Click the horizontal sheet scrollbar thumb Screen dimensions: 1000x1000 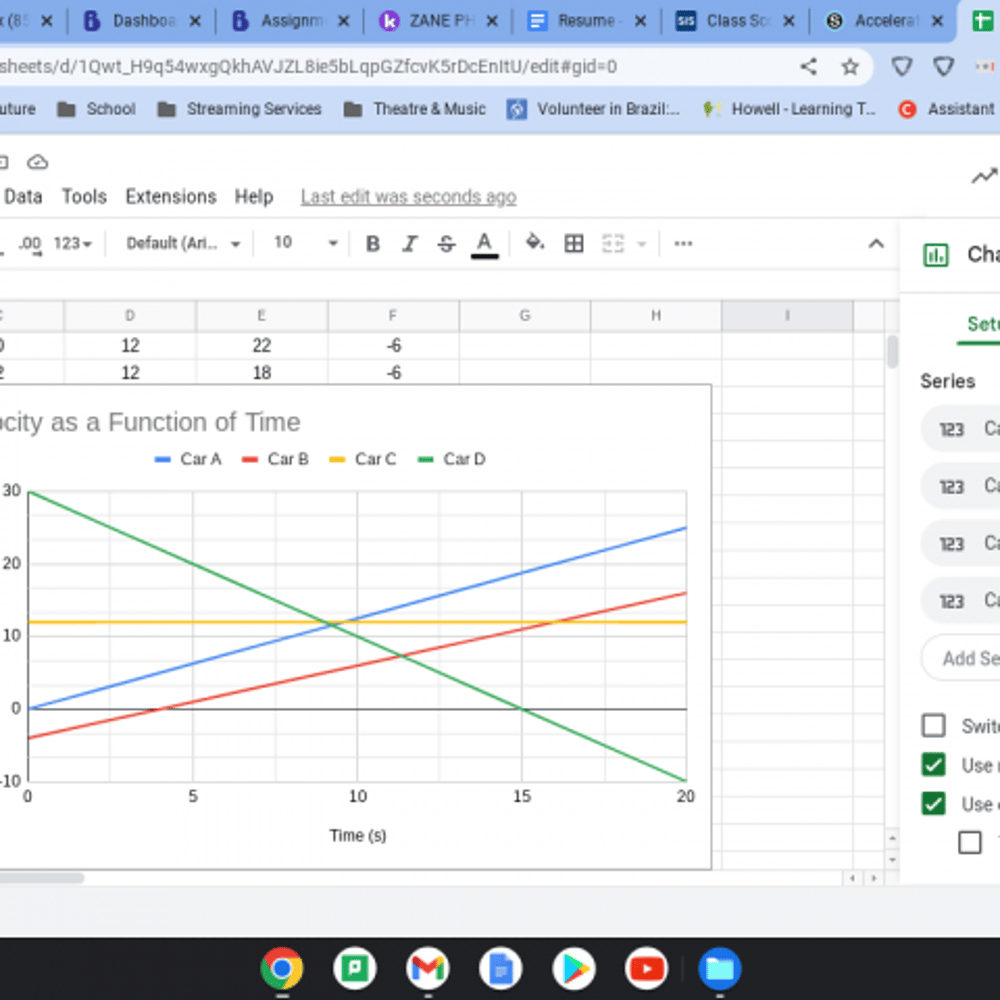coord(41,878)
